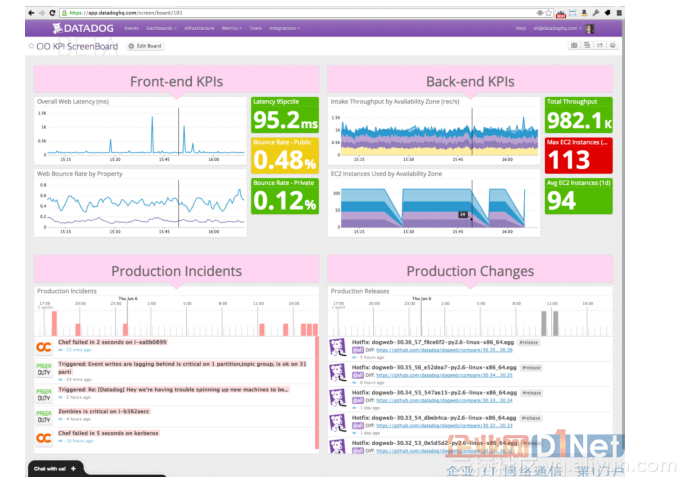Screen dimensions: 688x488
Task: Expand the Chat with us plus button
Action: click(73, 469)
